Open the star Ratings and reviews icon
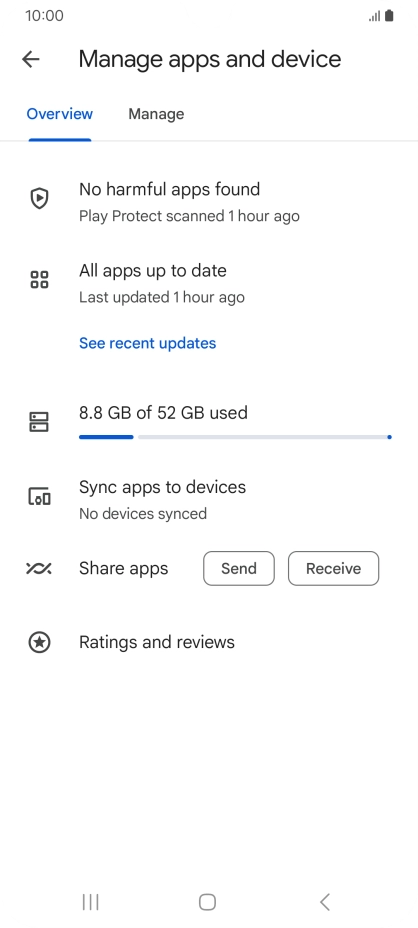Viewport: 418px width, 928px height. 39,642
